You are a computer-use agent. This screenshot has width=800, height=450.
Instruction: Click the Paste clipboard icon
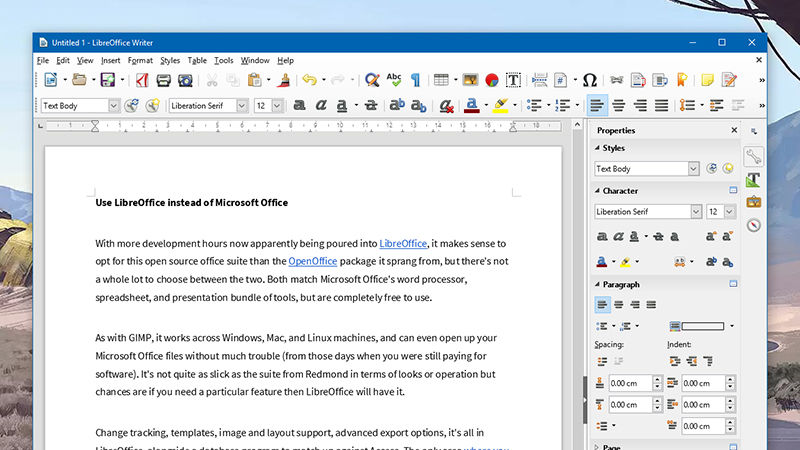pyautogui.click(x=254, y=80)
